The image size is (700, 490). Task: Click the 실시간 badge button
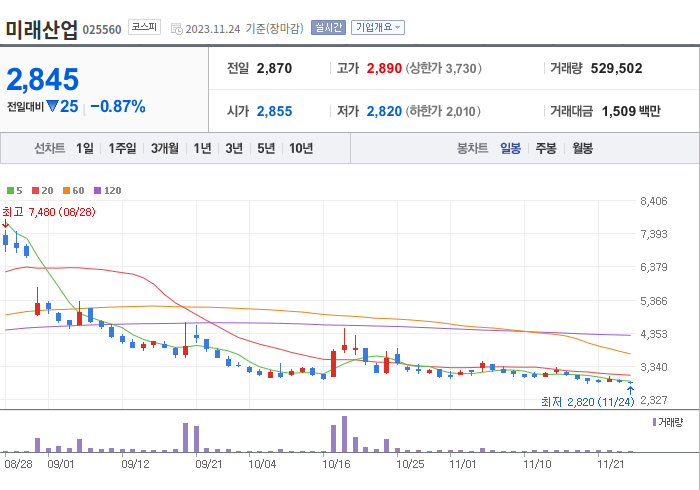(x=328, y=28)
